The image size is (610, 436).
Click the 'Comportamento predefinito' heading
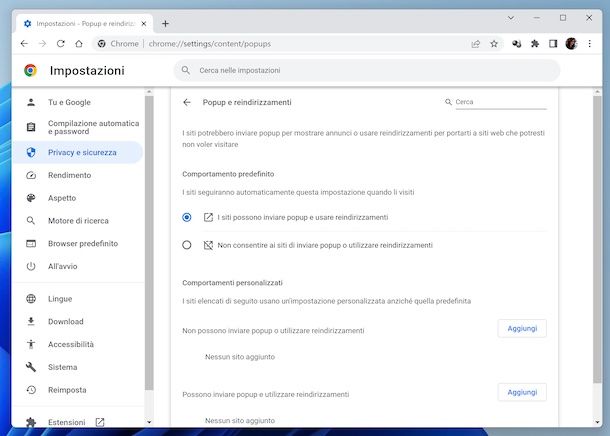coord(228,174)
